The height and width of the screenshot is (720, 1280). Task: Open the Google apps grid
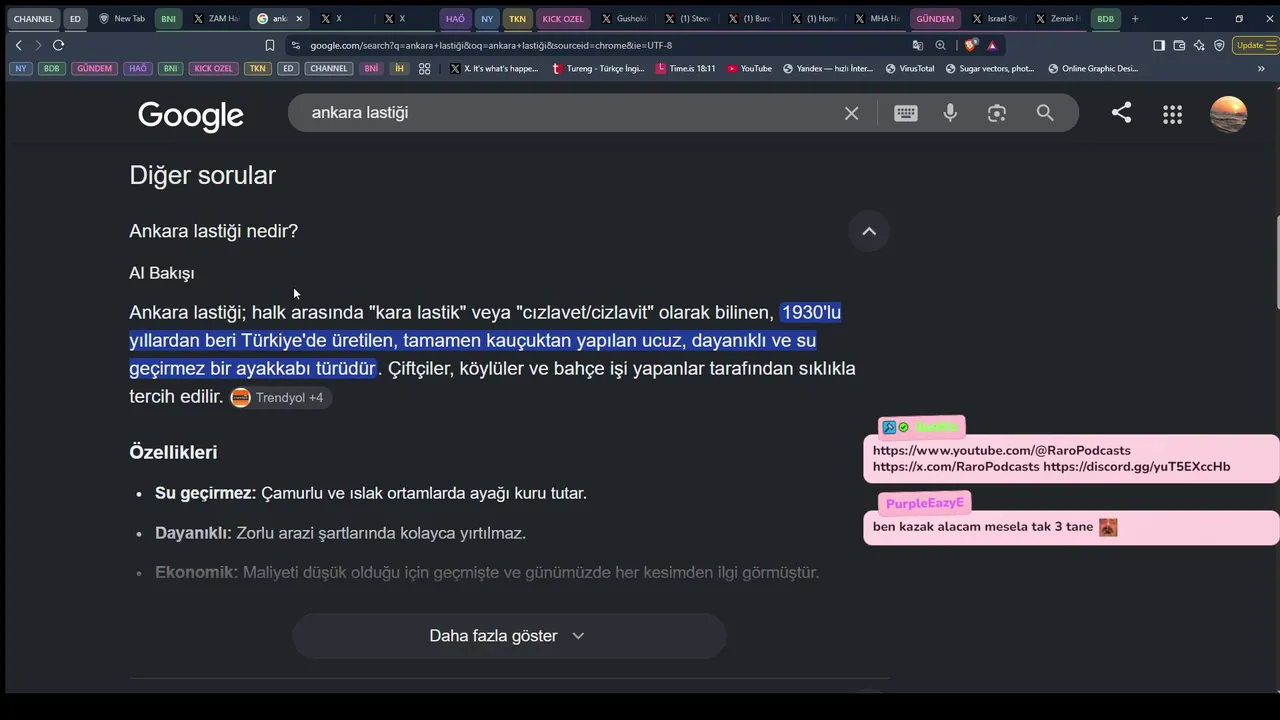[1173, 114]
